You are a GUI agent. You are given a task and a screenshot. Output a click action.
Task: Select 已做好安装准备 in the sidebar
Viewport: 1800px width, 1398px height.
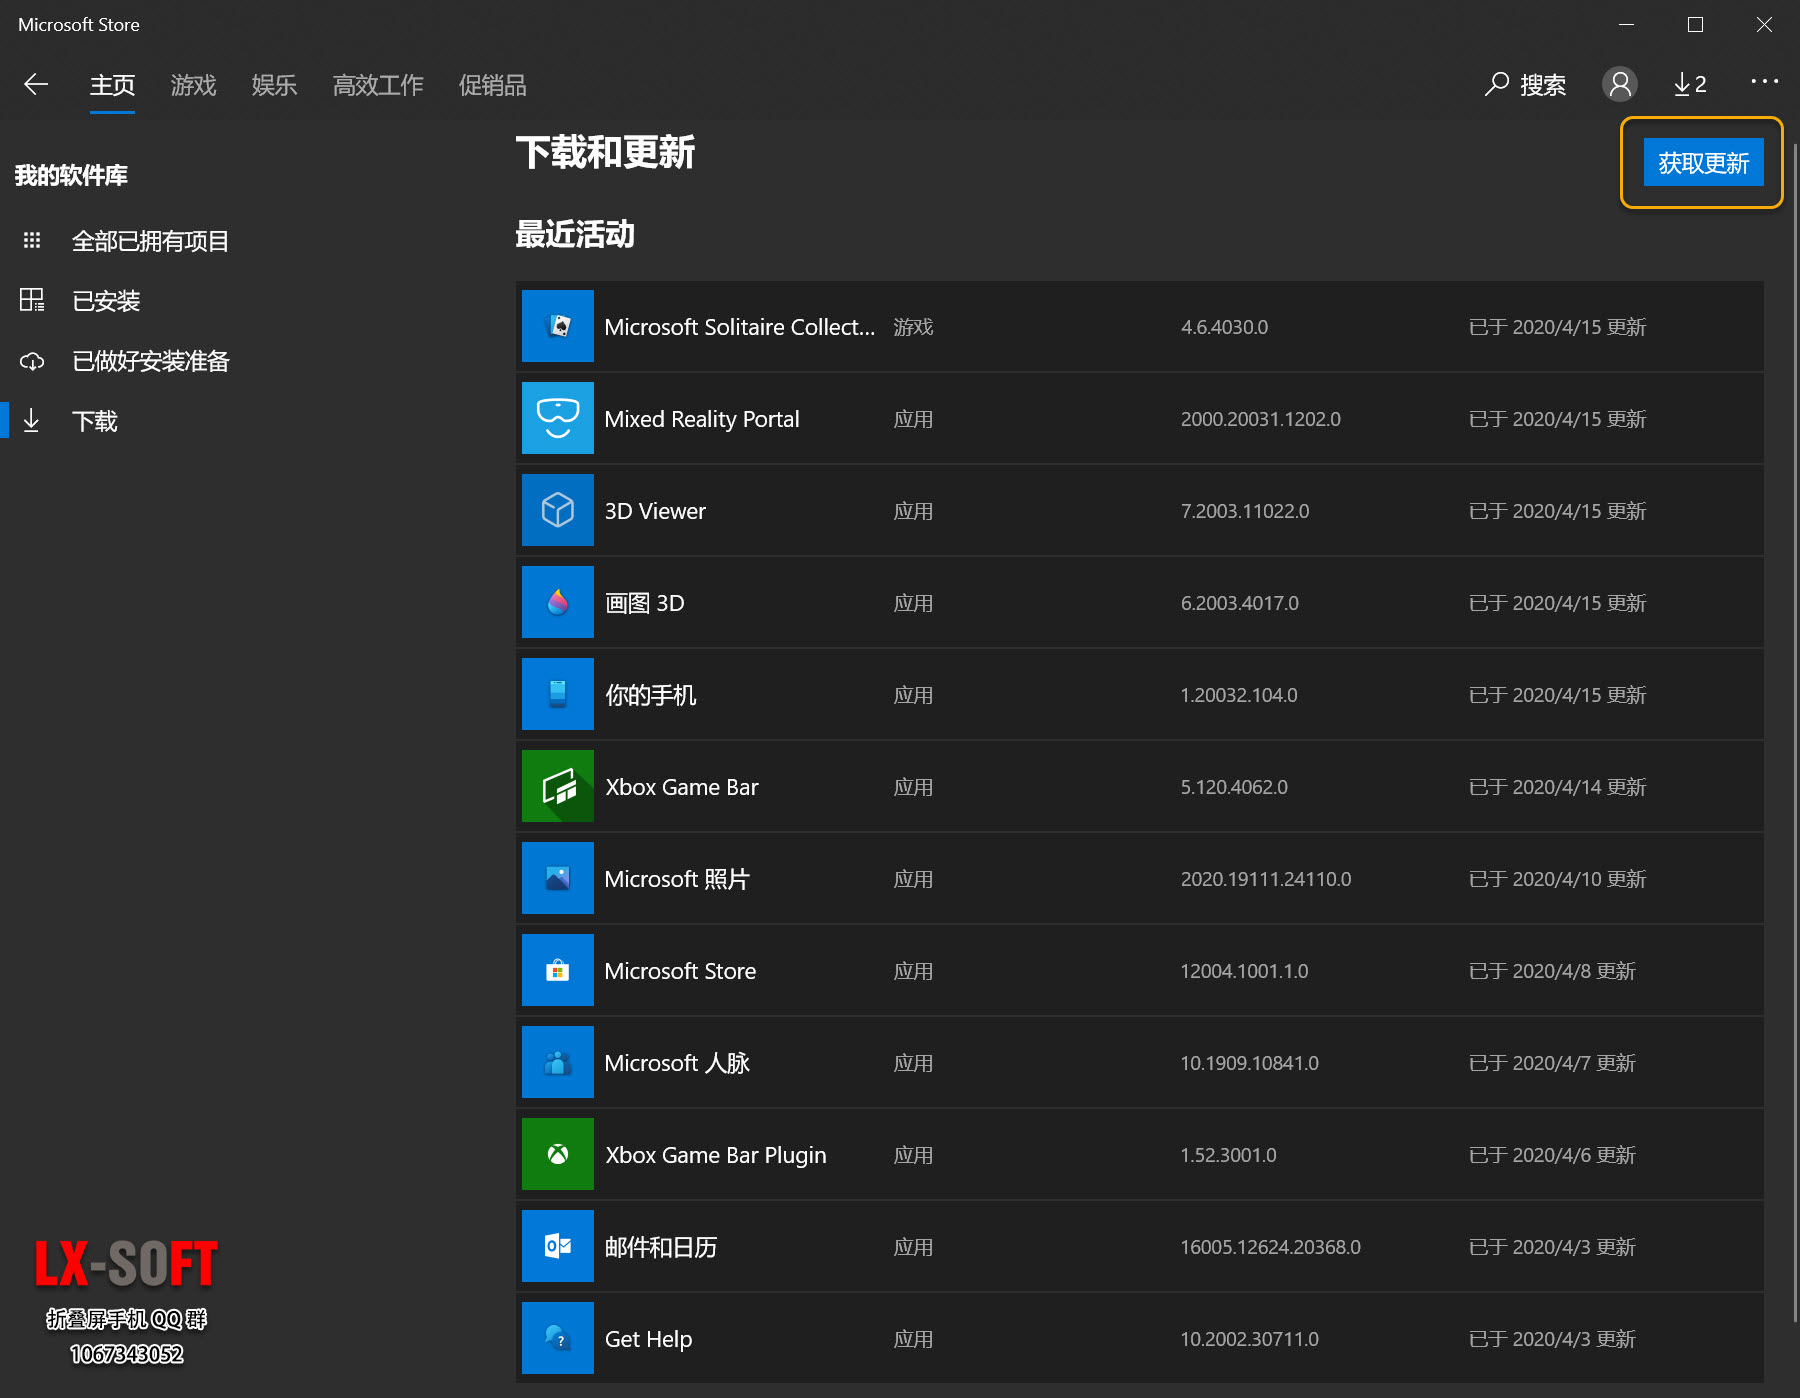pyautogui.click(x=150, y=361)
